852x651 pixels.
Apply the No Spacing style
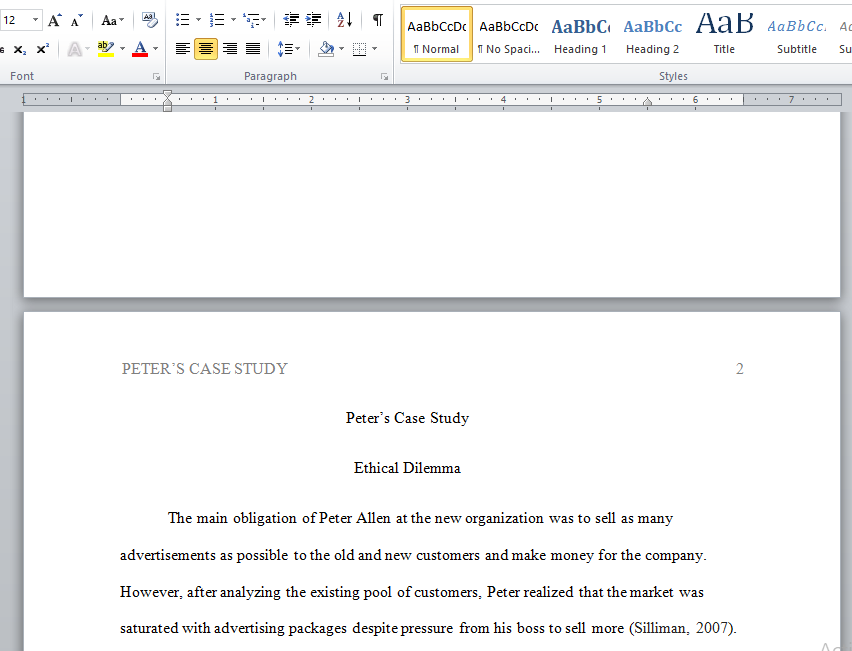click(509, 34)
